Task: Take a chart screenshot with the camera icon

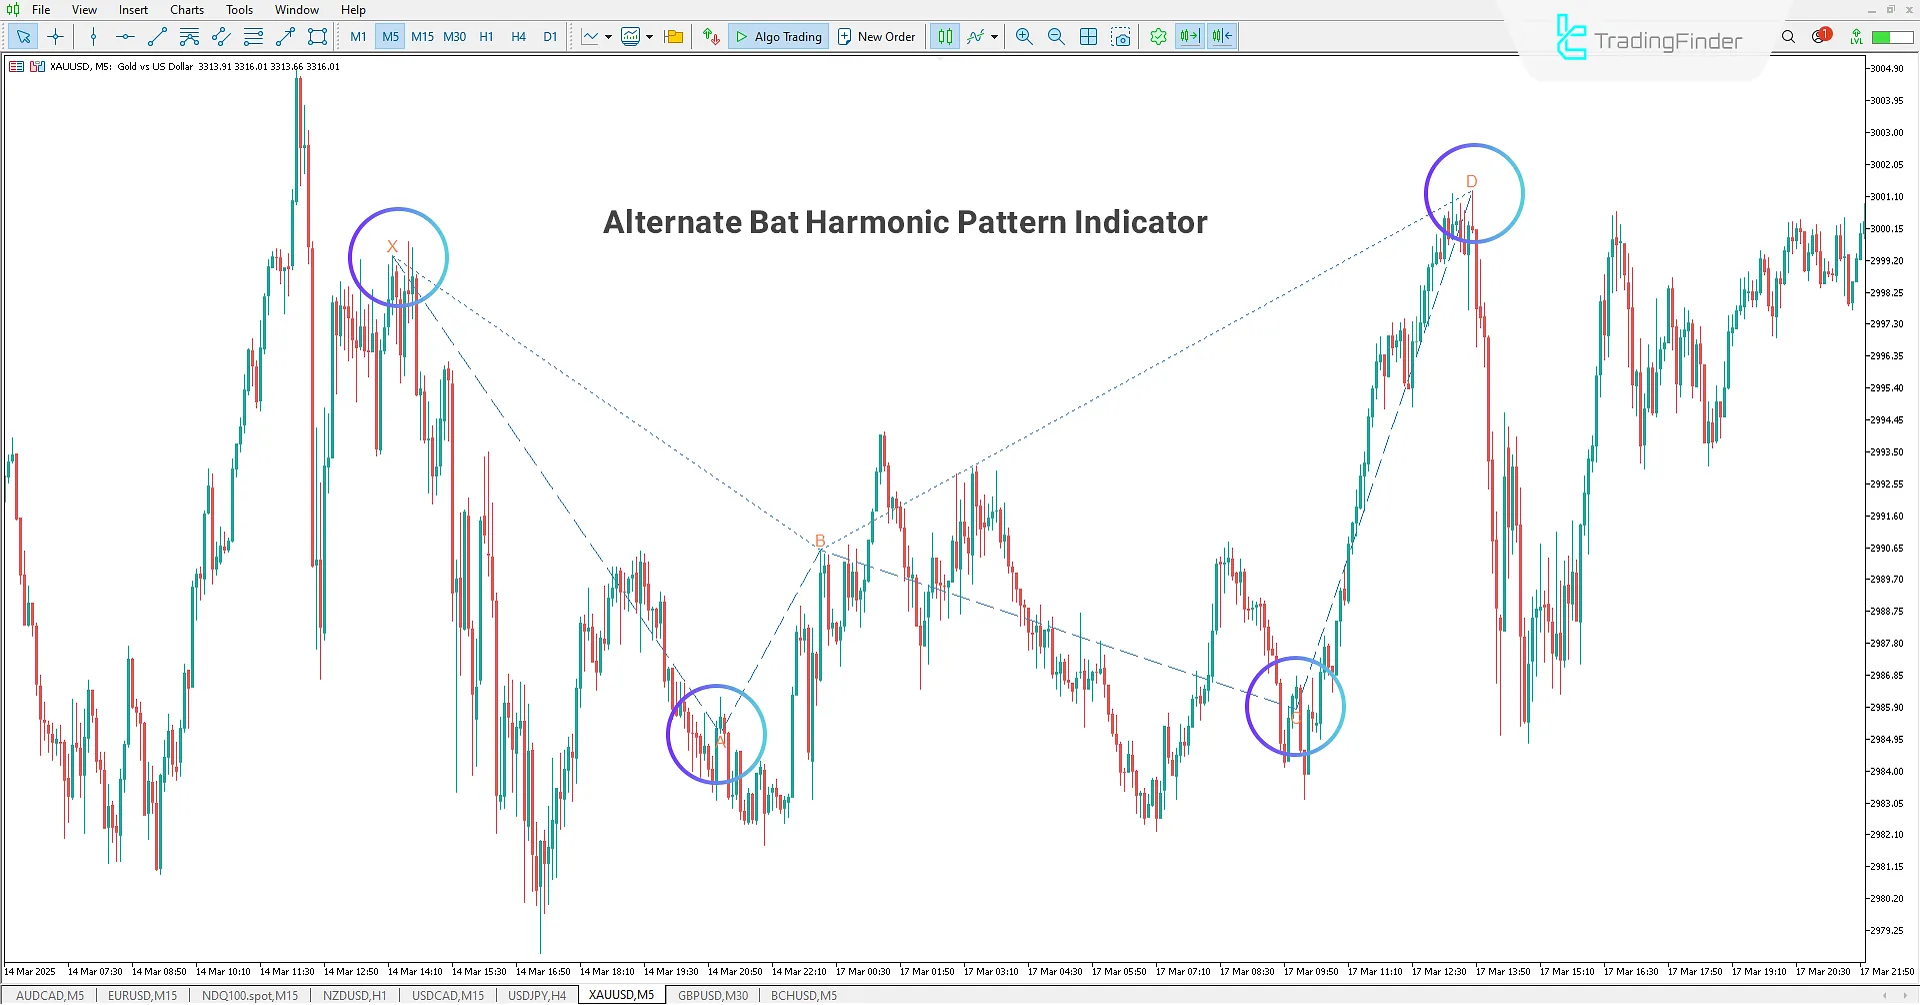Action: (x=1121, y=36)
